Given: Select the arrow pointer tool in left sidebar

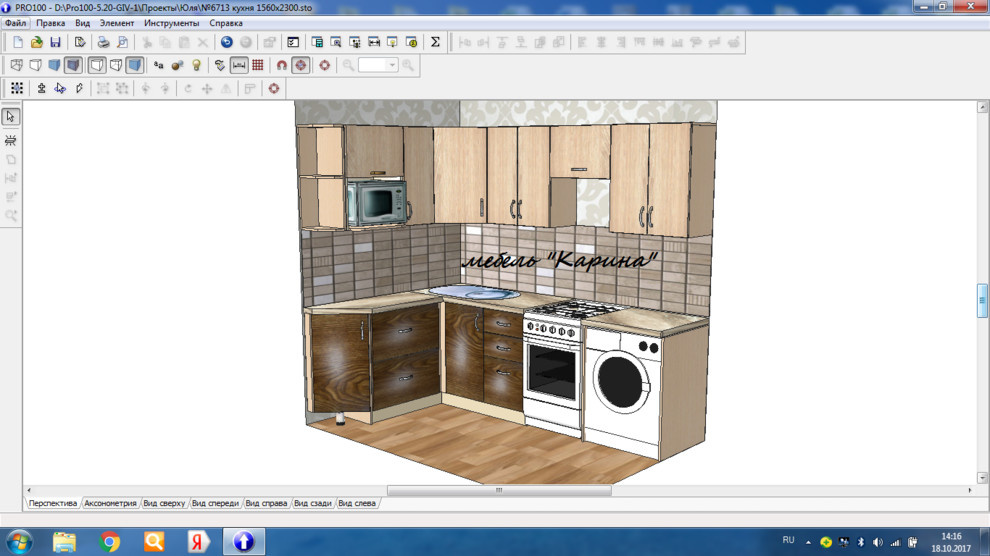Looking at the screenshot, I should [11, 116].
